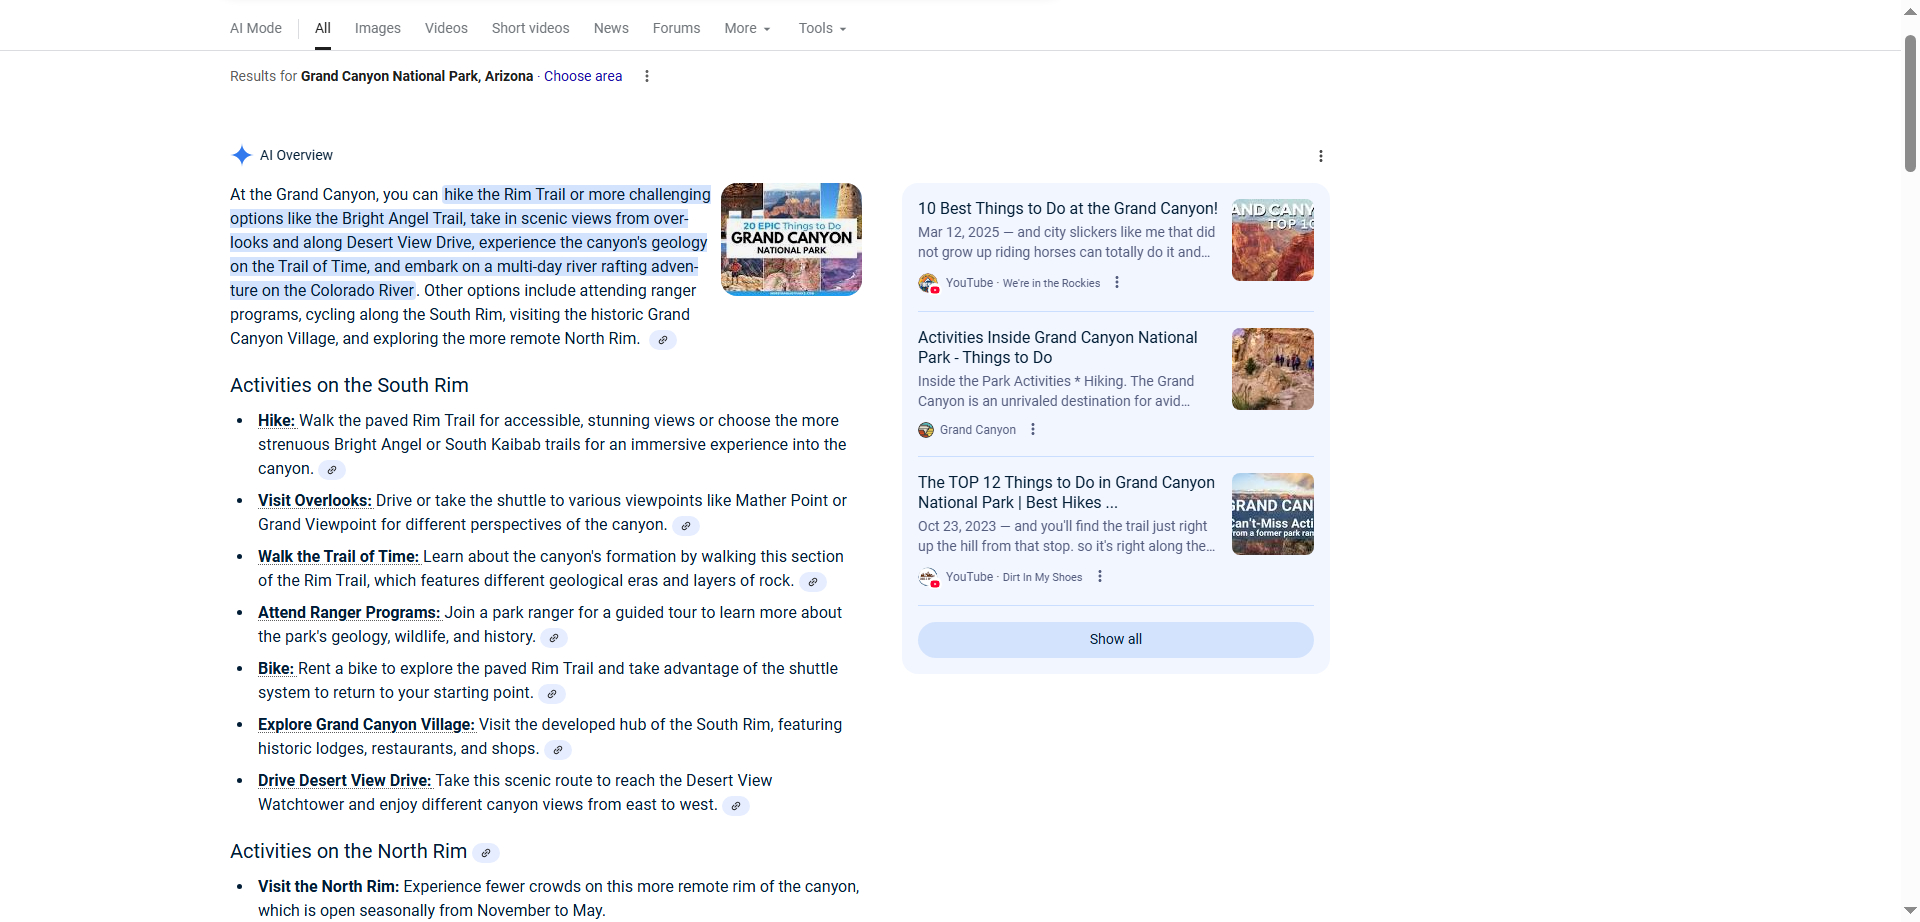The image size is (1920, 922).
Task: Open the Videos tab
Action: (446, 28)
